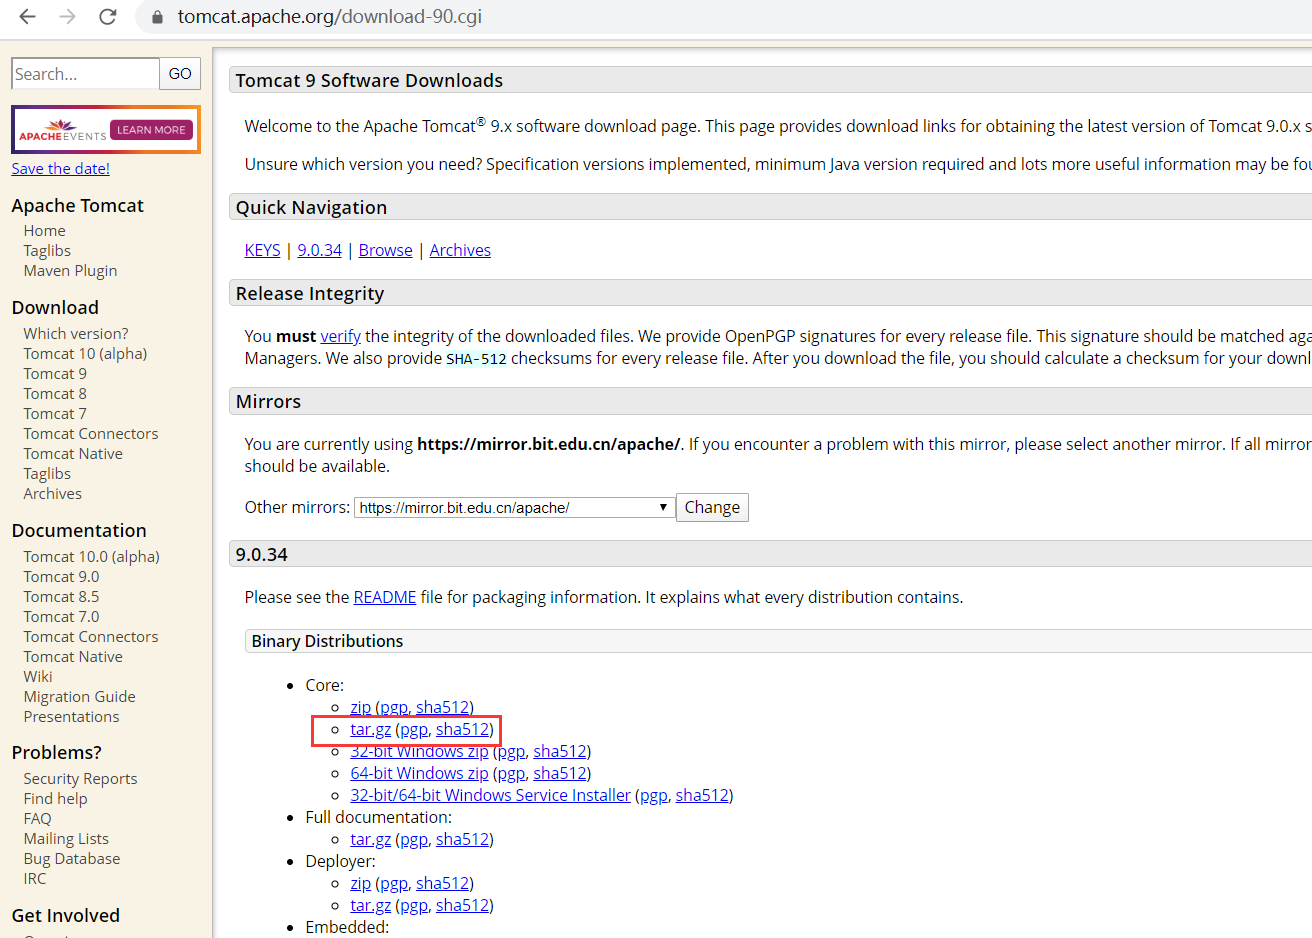Click the Archives link in Quick Navigation
The width and height of the screenshot is (1312, 938).
click(460, 250)
